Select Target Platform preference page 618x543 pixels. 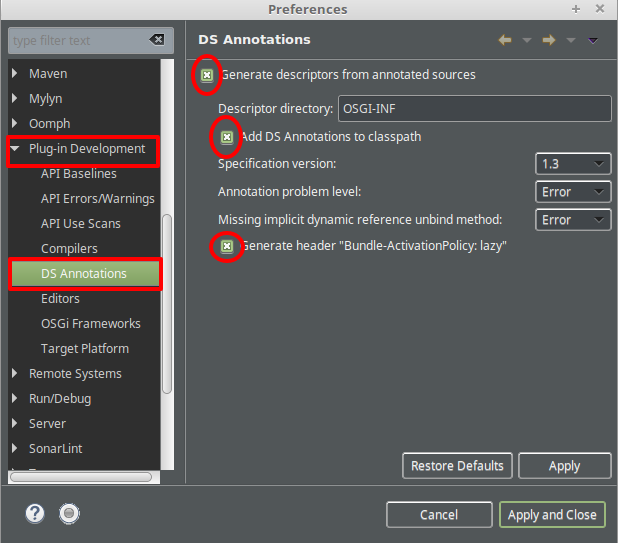tap(85, 349)
